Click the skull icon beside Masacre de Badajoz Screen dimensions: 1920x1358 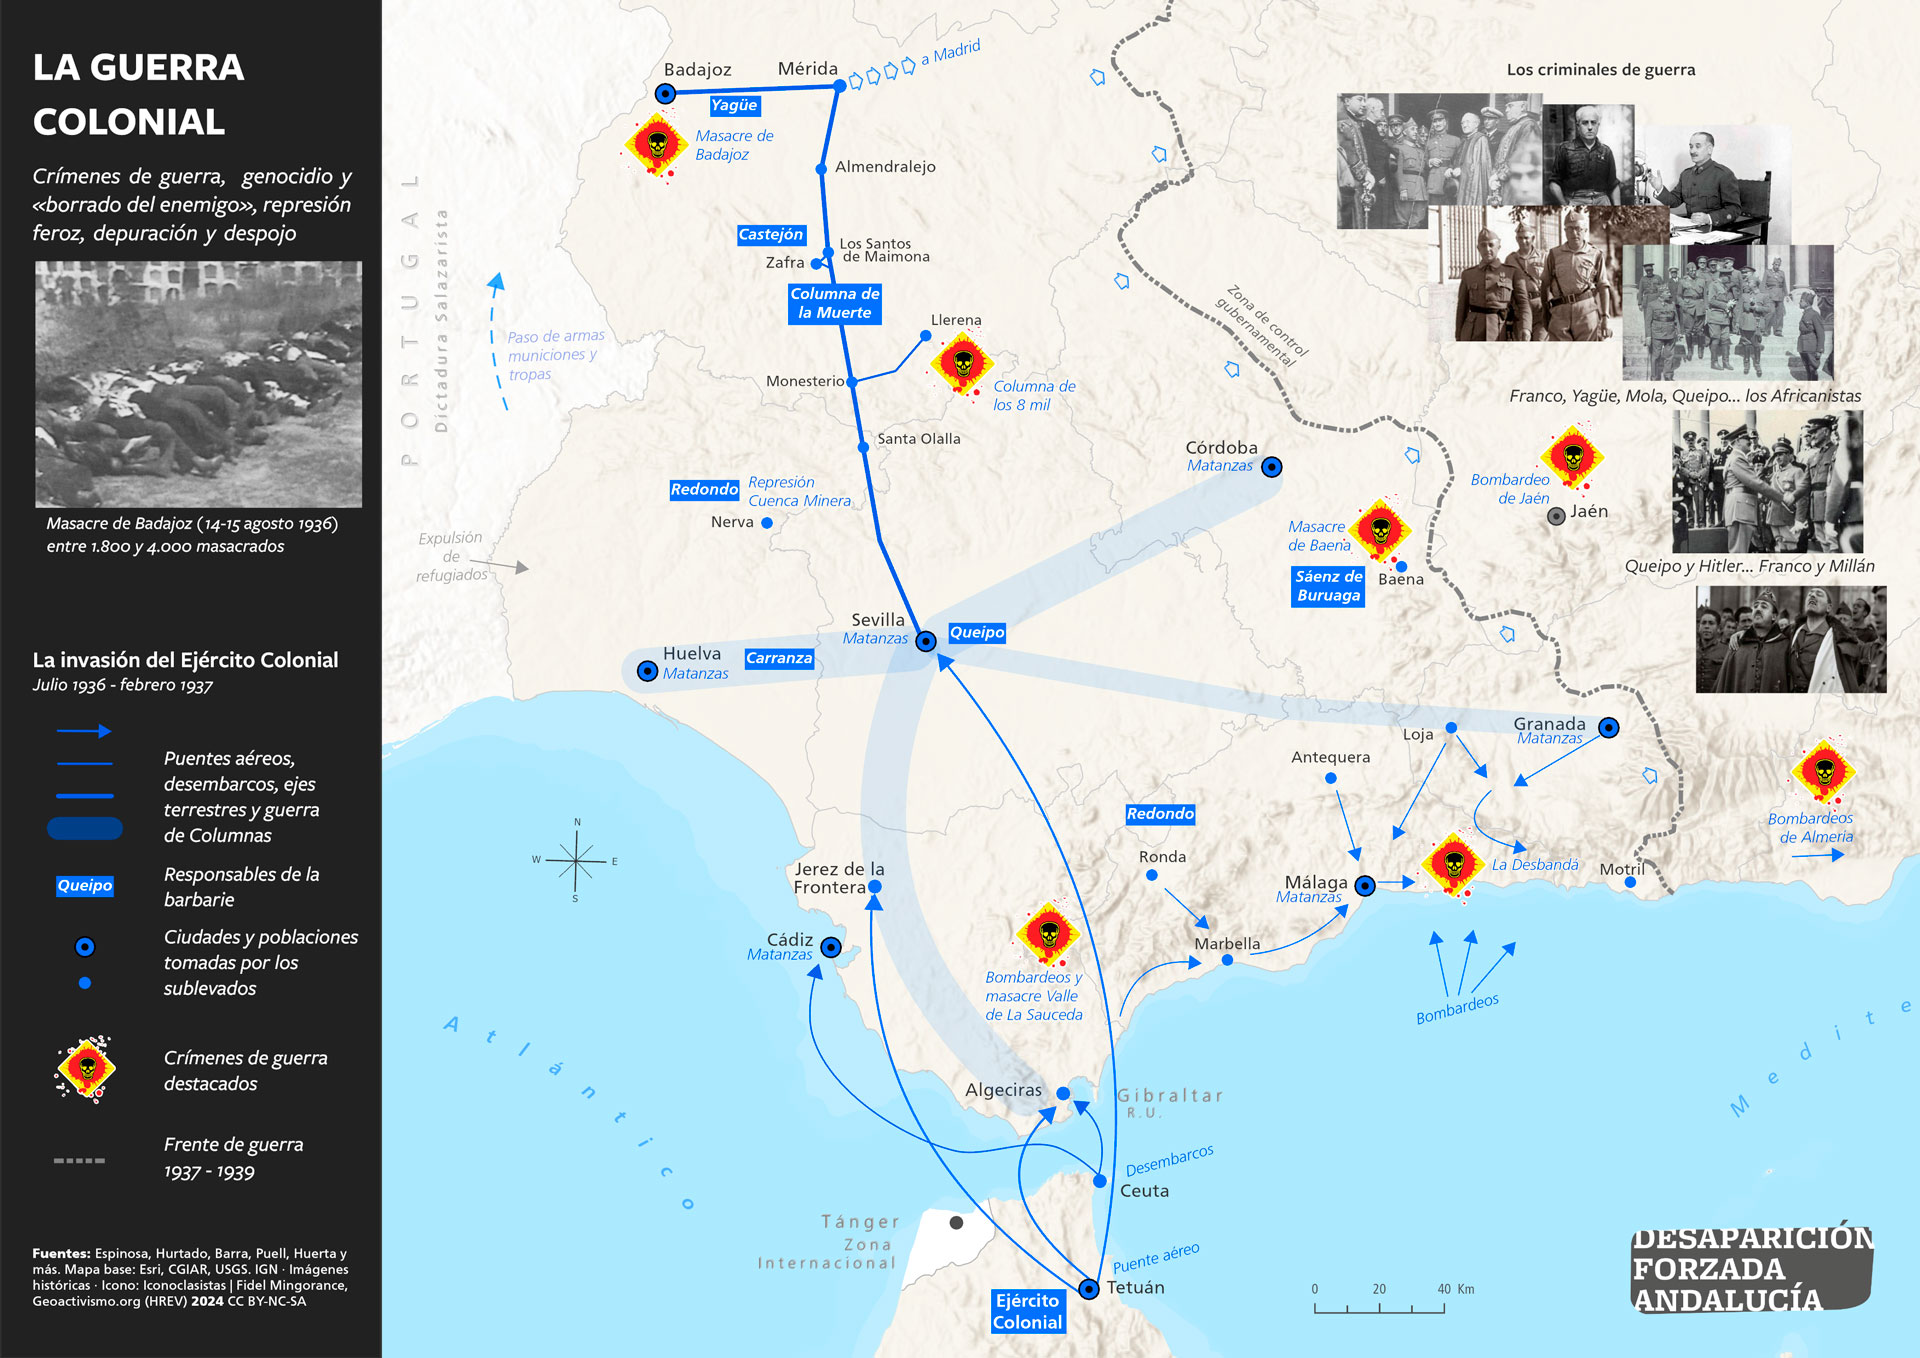coord(657,145)
